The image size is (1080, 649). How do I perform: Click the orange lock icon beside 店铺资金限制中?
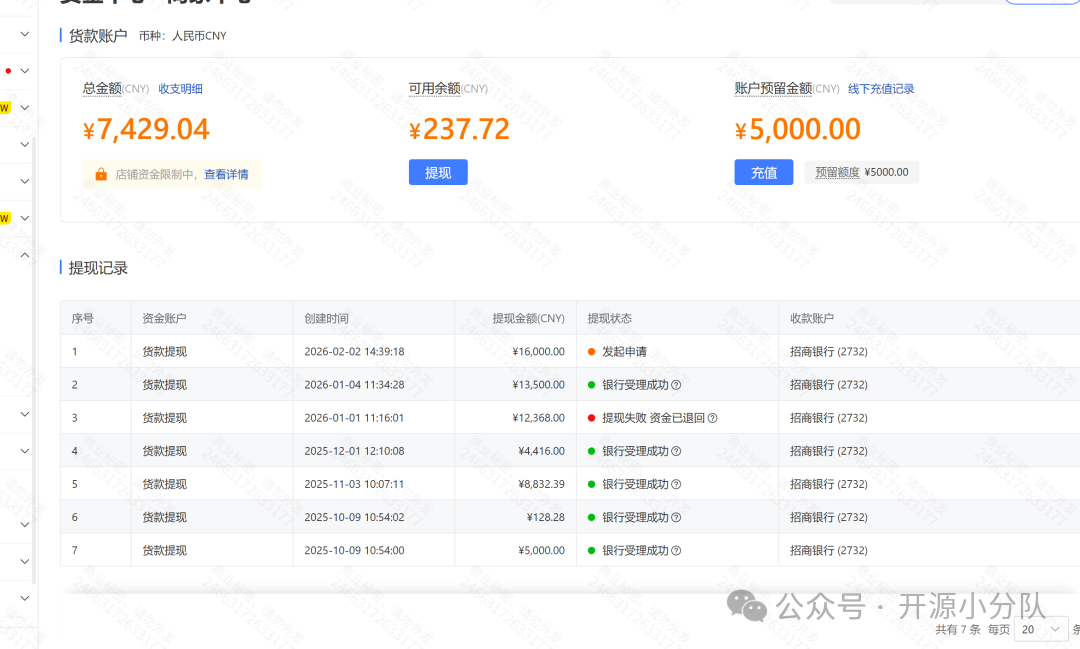[101, 174]
